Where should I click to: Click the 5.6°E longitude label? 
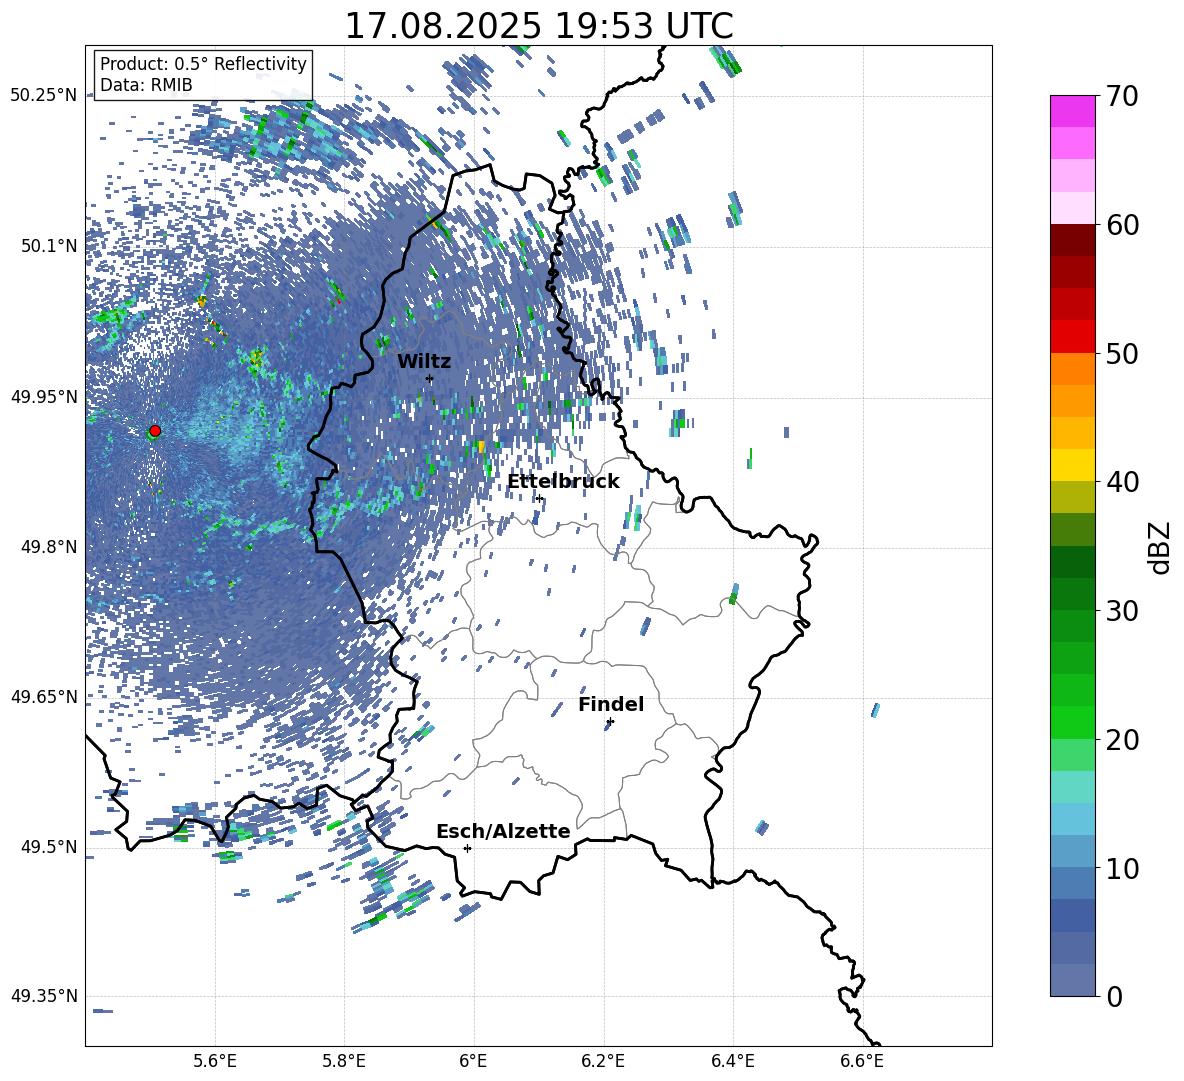[215, 1061]
